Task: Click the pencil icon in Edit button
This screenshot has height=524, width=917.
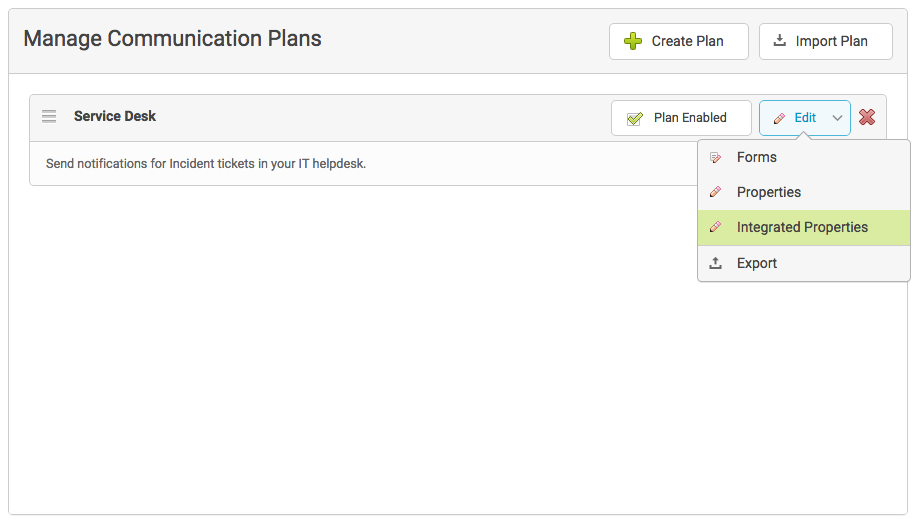Action: tap(779, 119)
